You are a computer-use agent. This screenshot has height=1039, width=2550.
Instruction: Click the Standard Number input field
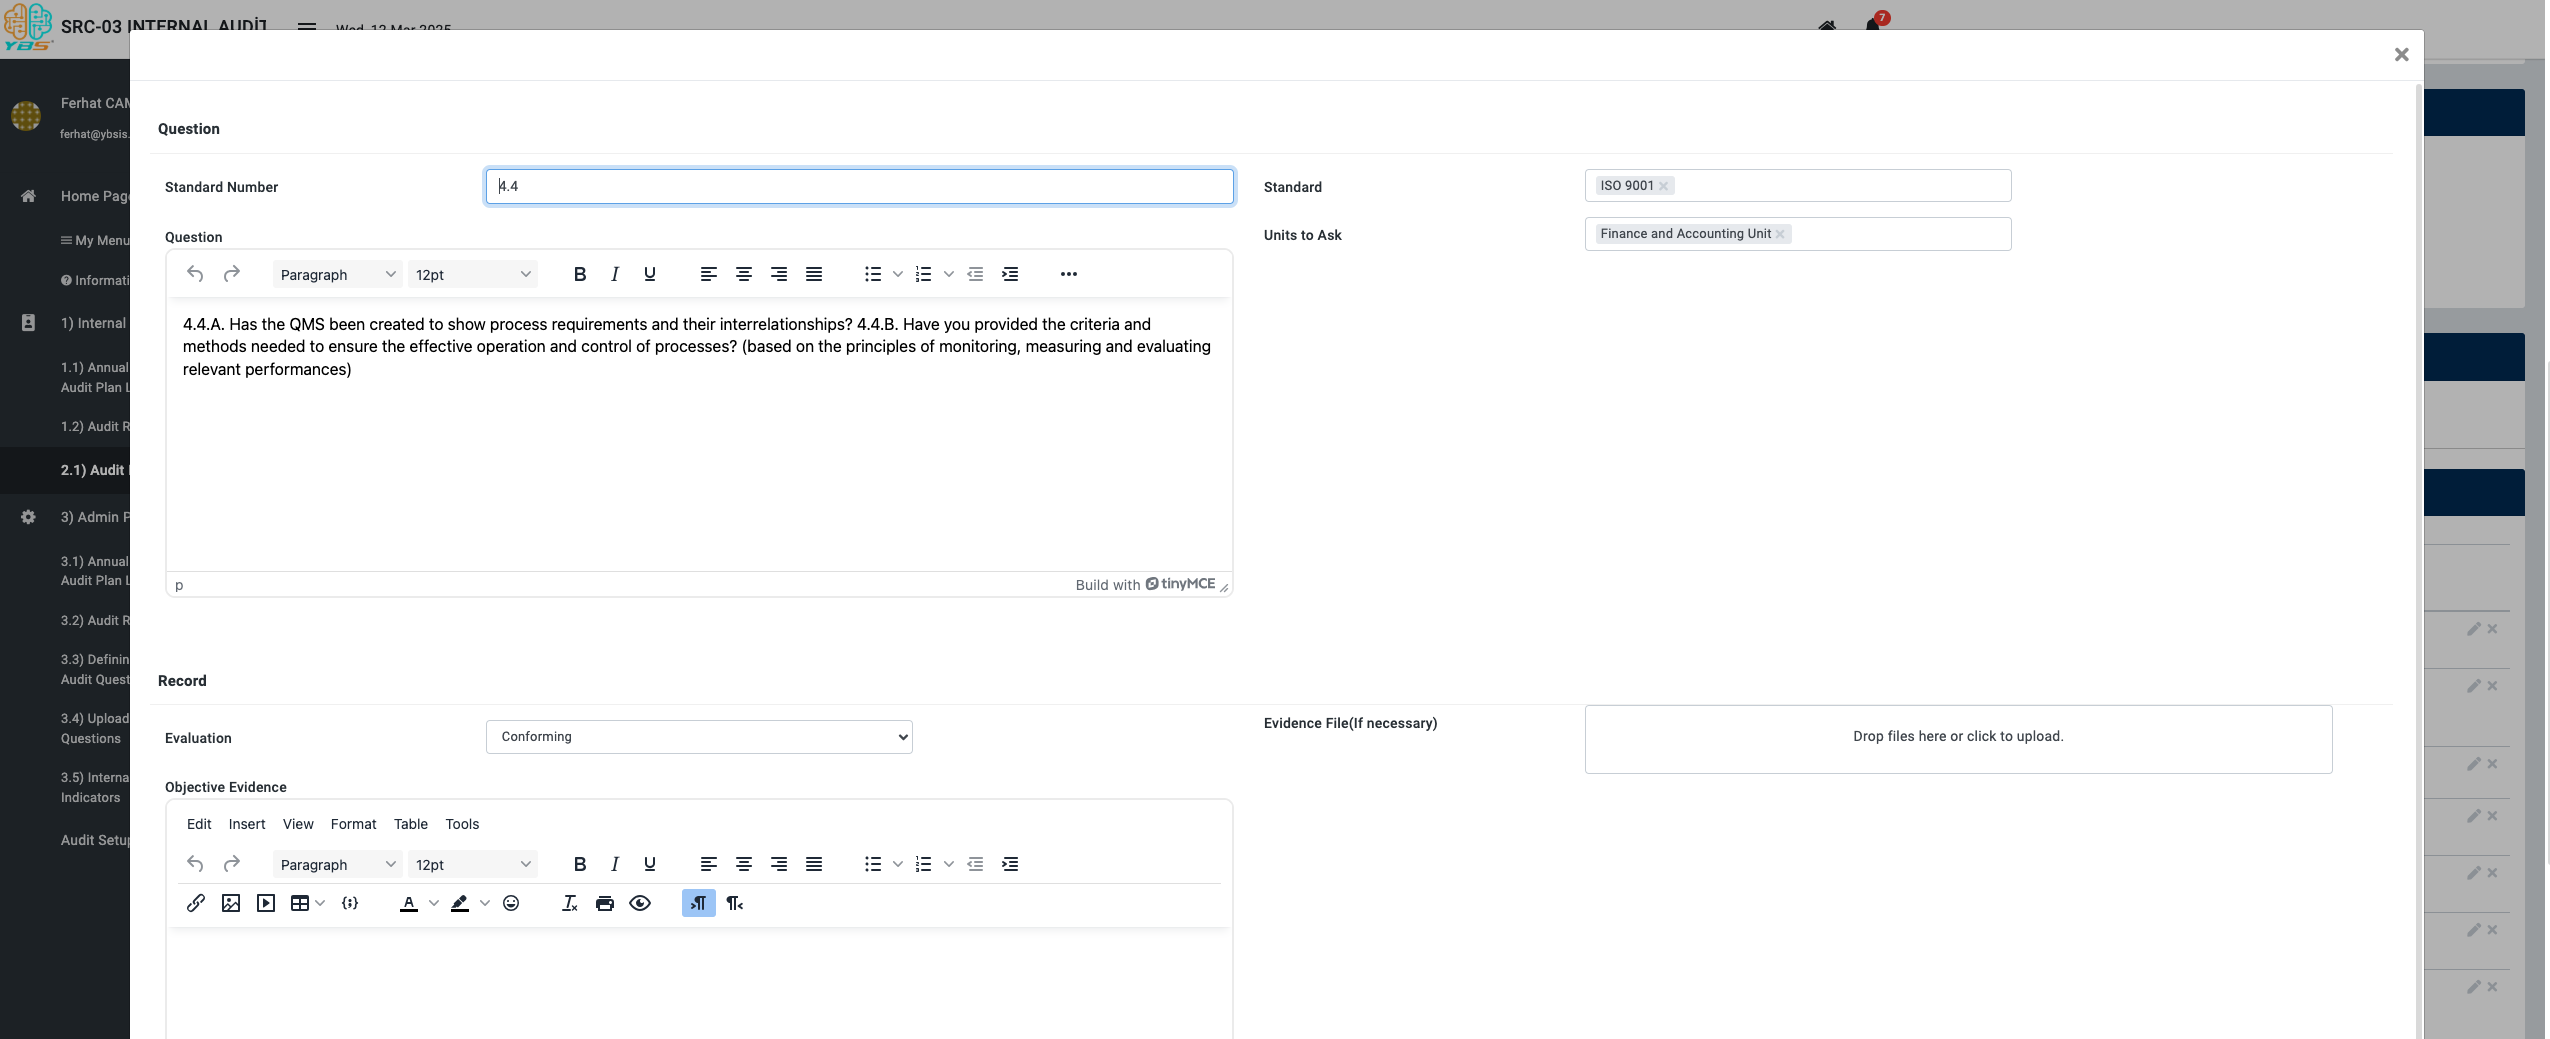tap(859, 187)
